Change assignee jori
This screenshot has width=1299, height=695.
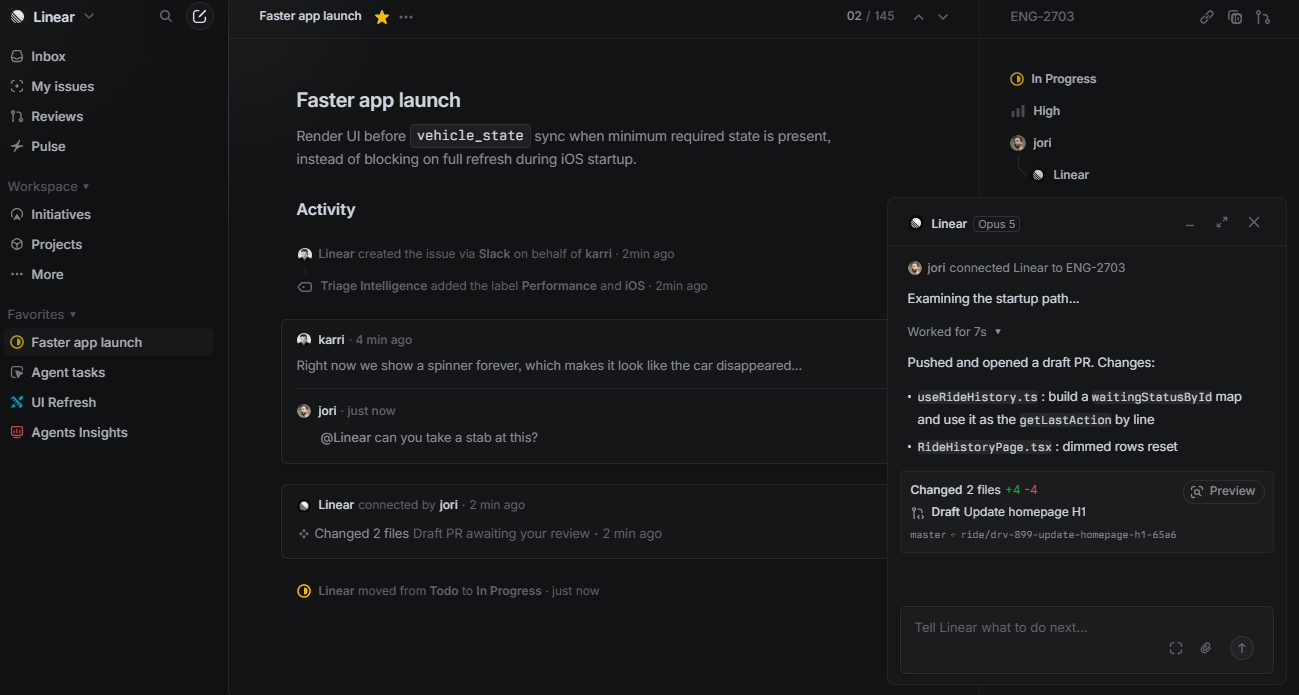point(1032,143)
